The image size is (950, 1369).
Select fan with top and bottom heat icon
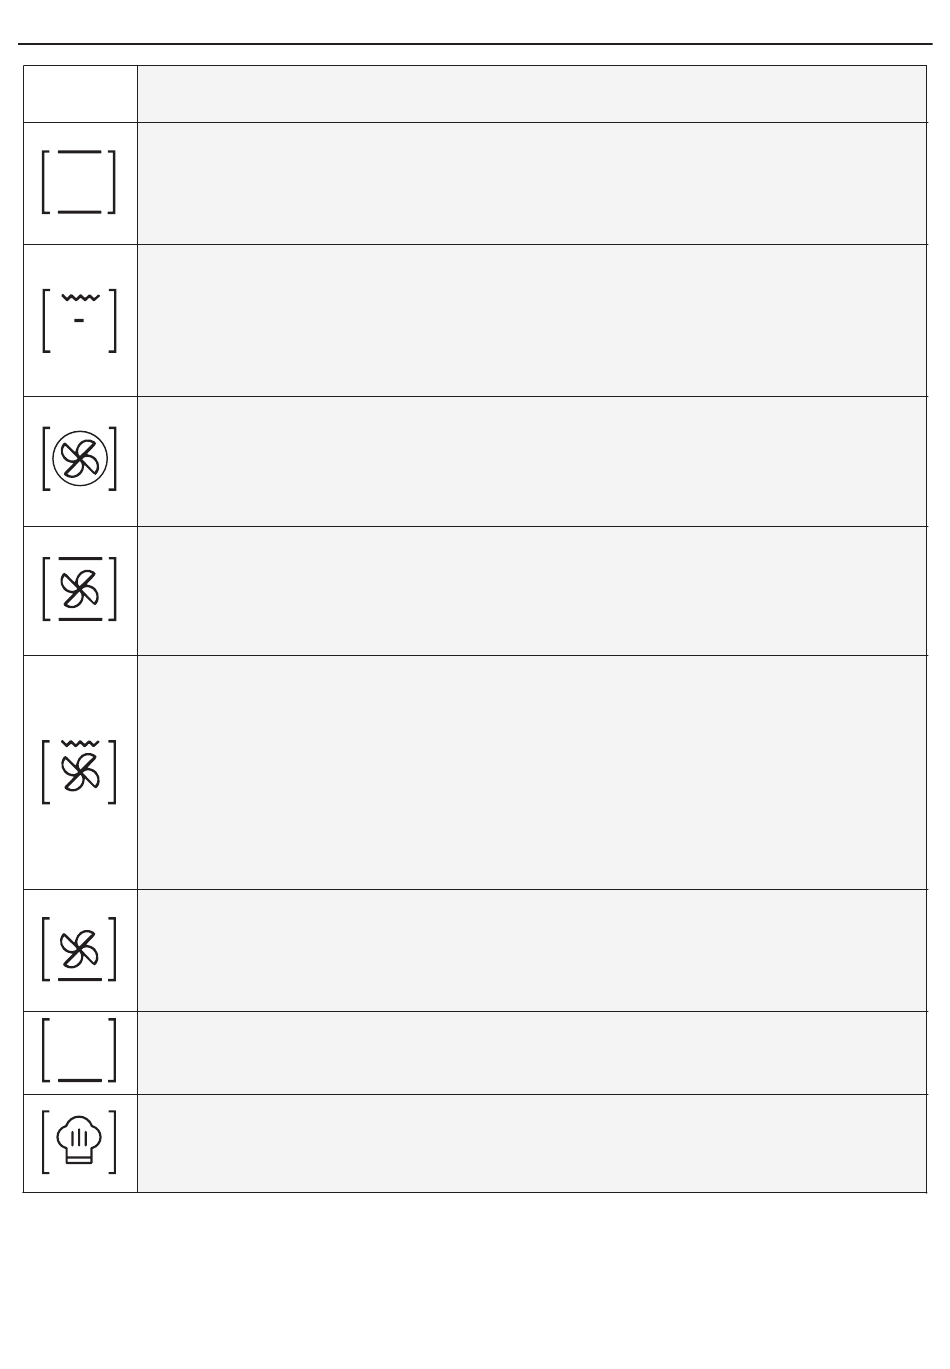click(79, 589)
